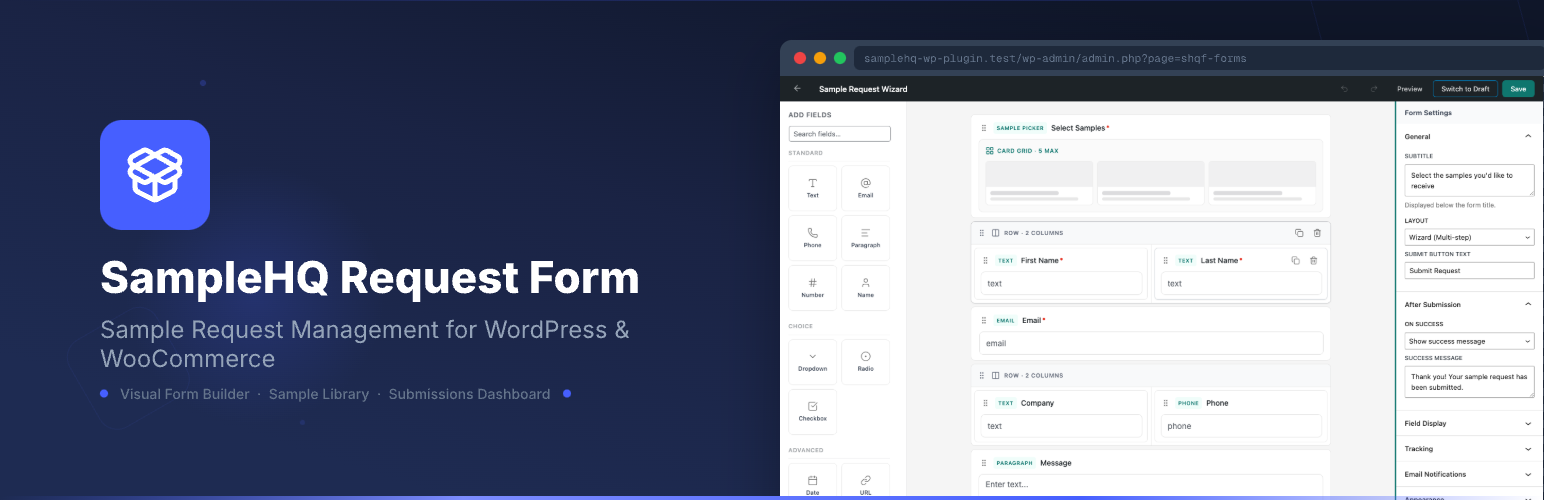Add a Checkbox field from Choice section

click(812, 412)
